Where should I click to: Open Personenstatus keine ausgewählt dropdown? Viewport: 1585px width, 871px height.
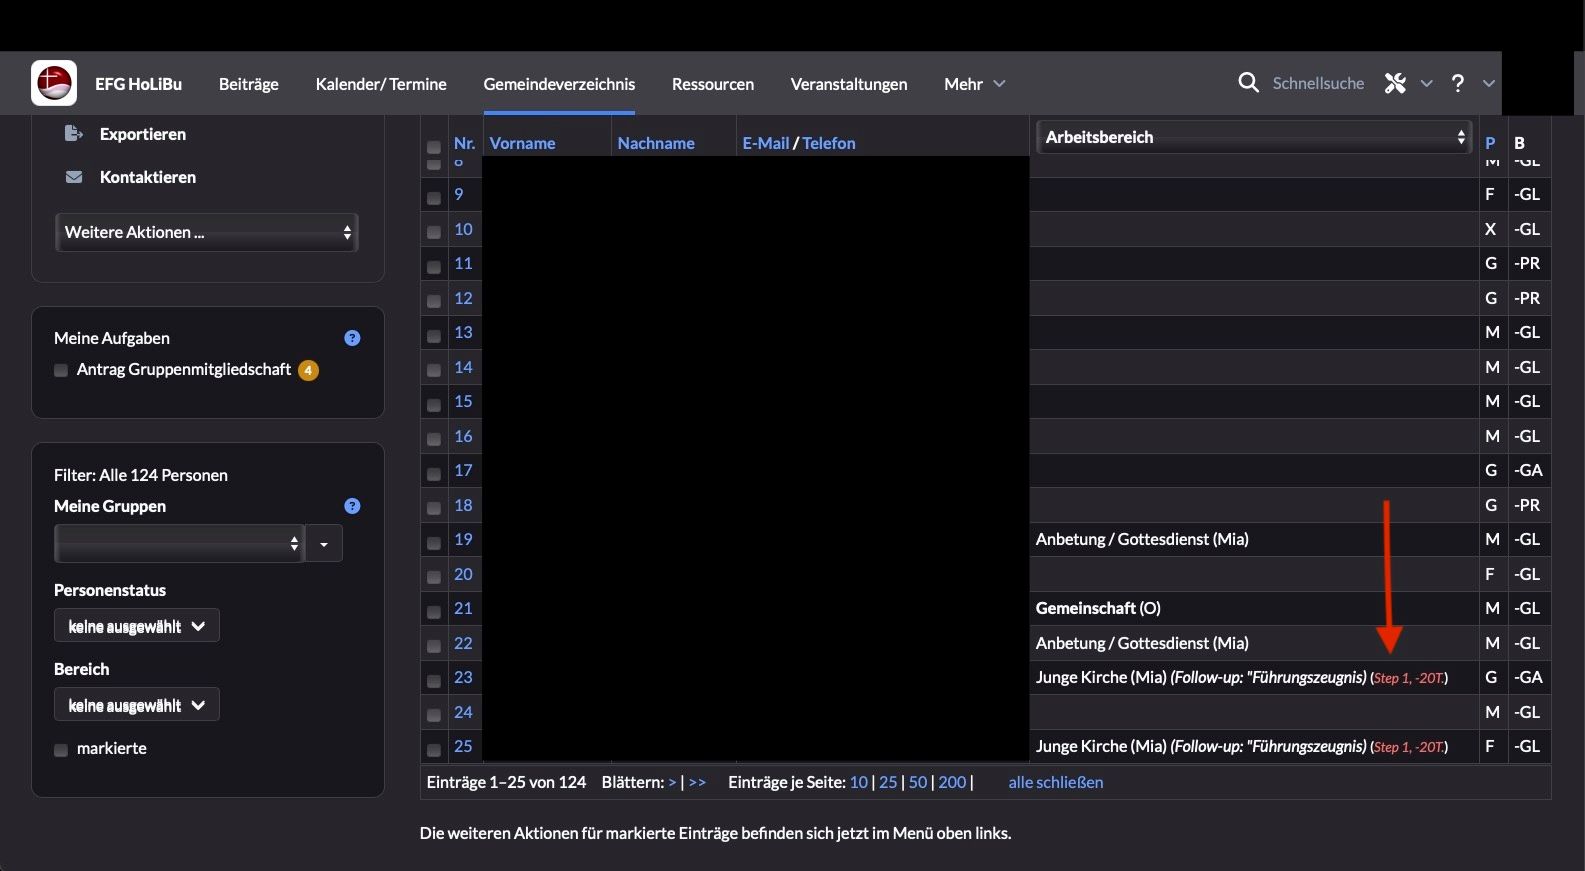(137, 626)
